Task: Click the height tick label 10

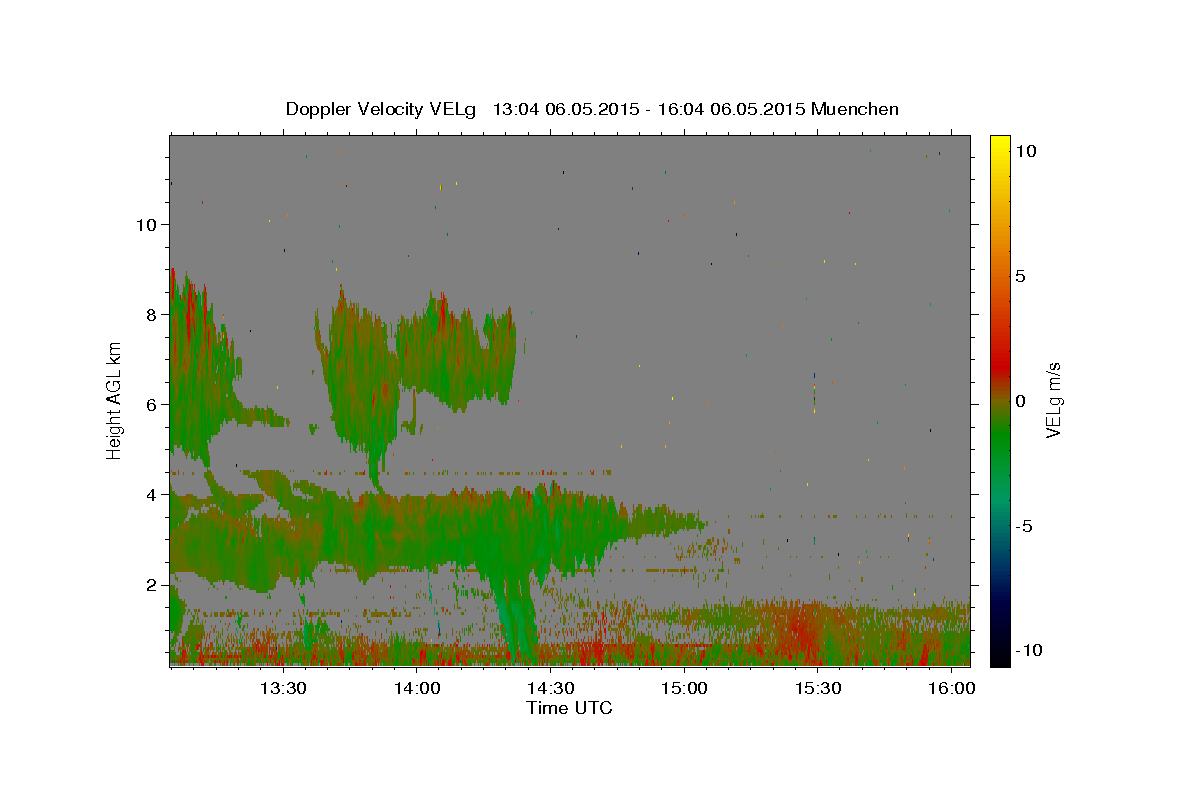Action: tap(146, 224)
